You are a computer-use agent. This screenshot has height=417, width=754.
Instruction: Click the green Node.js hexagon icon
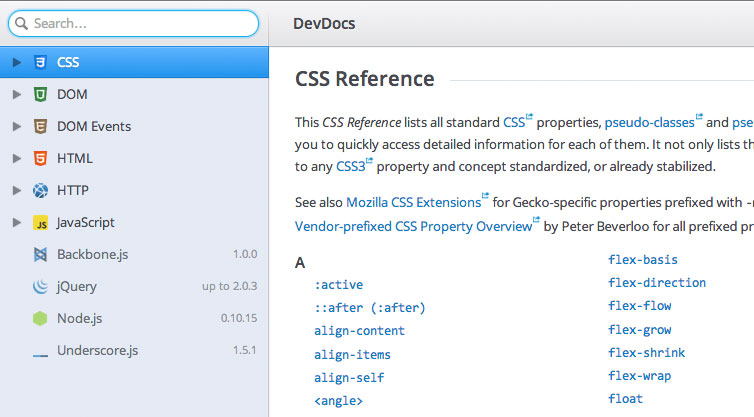(40, 318)
